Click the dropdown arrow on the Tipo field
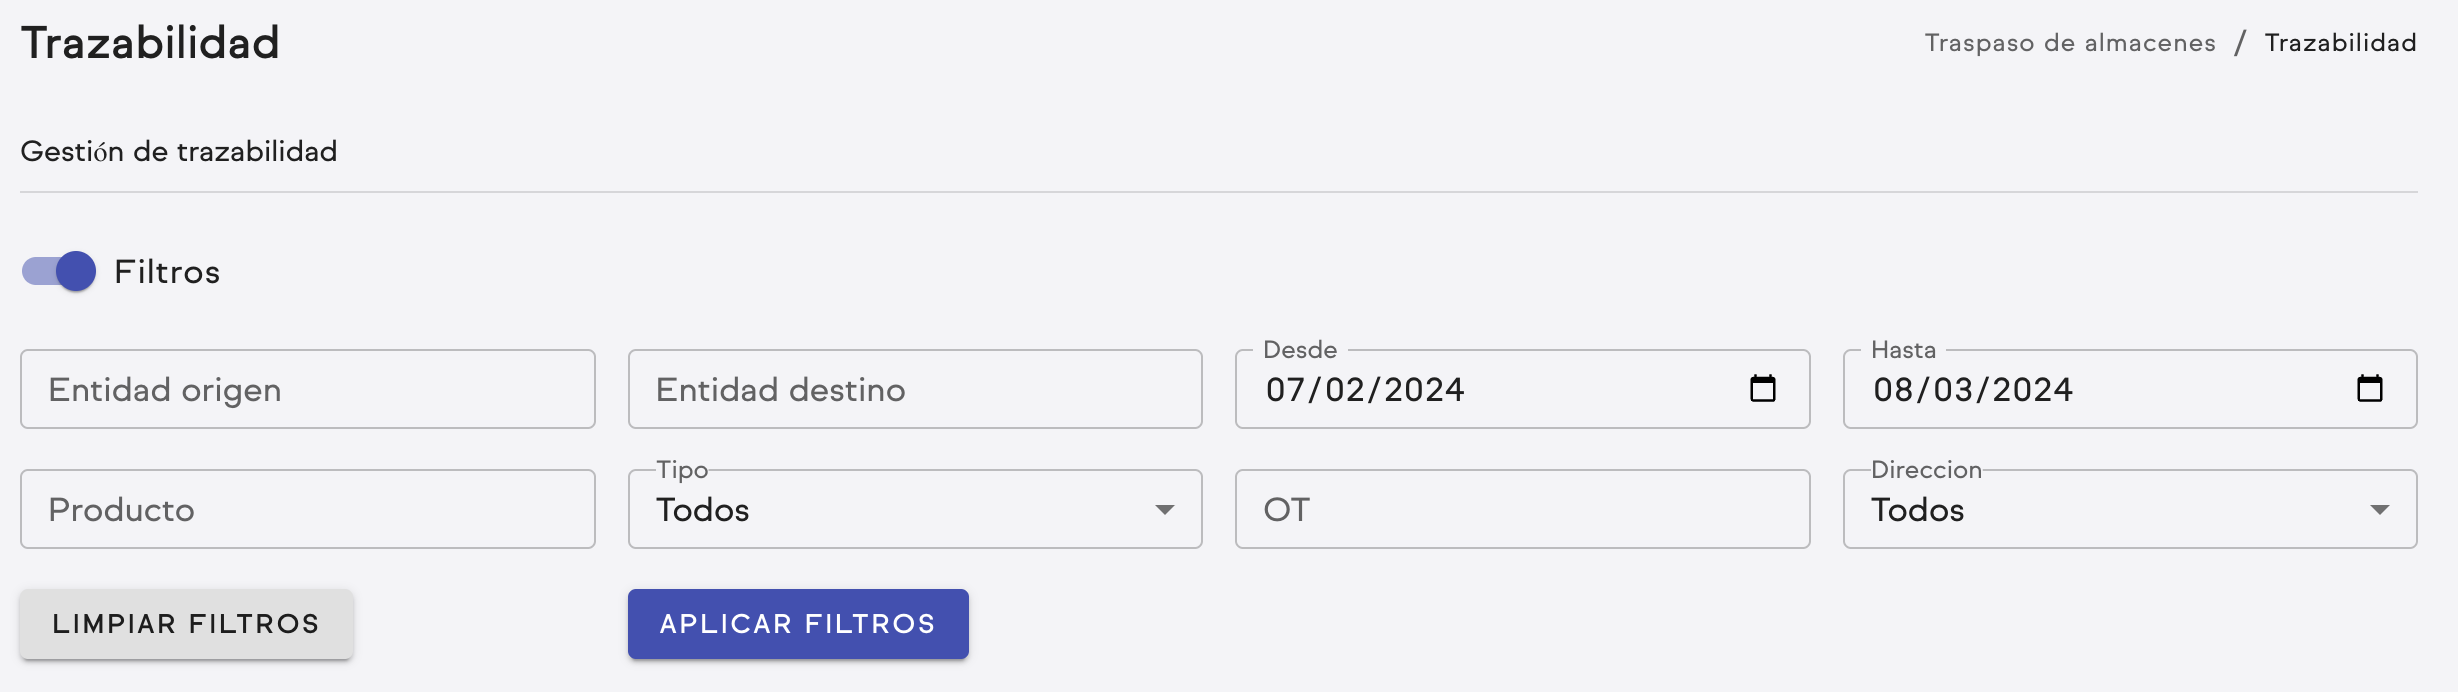Image resolution: width=2458 pixels, height=692 pixels. (1167, 512)
